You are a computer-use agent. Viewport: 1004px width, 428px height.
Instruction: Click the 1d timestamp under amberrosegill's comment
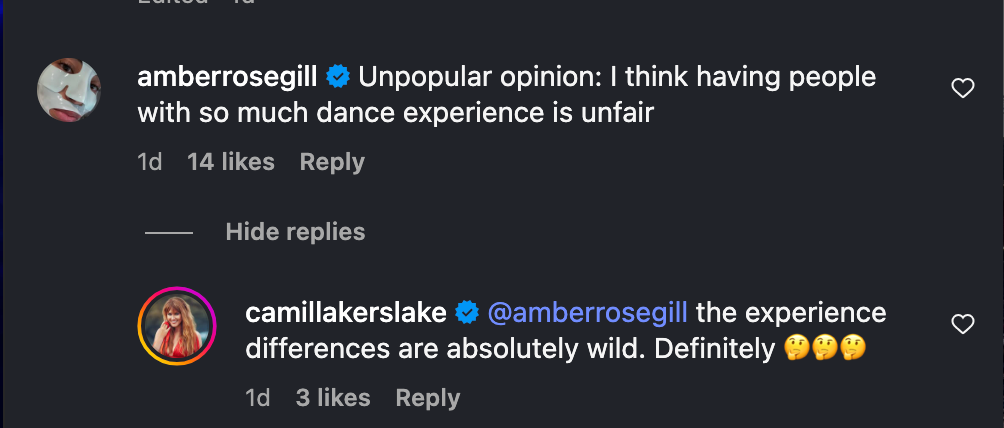(x=150, y=162)
